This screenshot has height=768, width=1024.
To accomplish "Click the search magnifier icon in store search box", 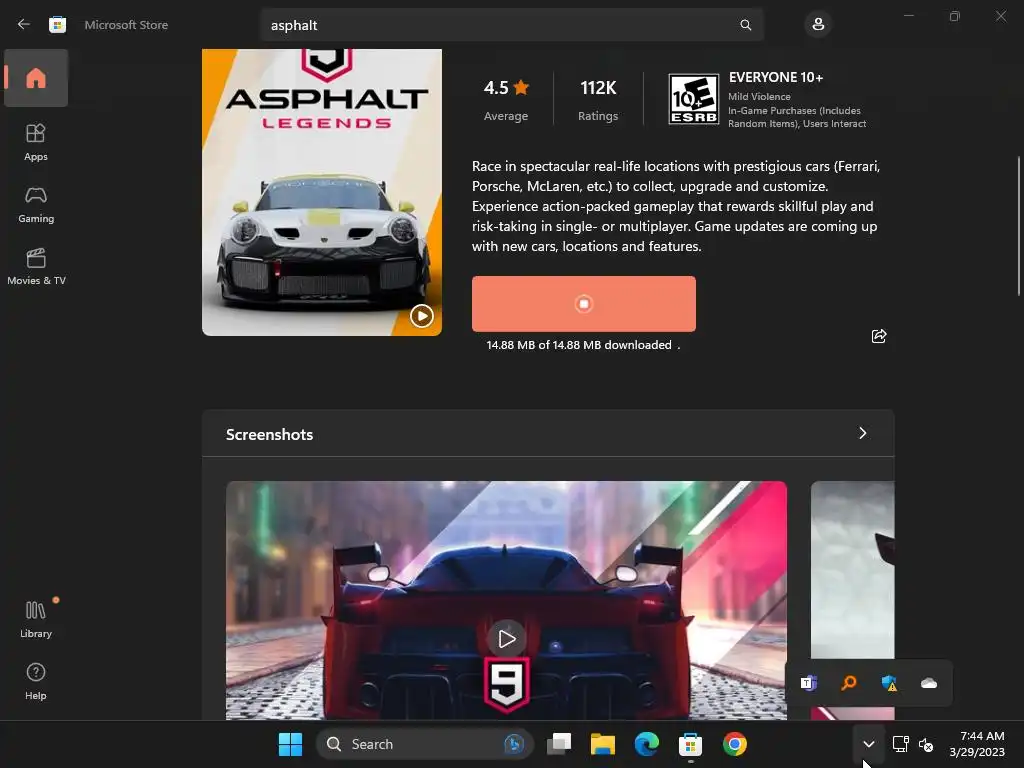I will (x=745, y=25).
